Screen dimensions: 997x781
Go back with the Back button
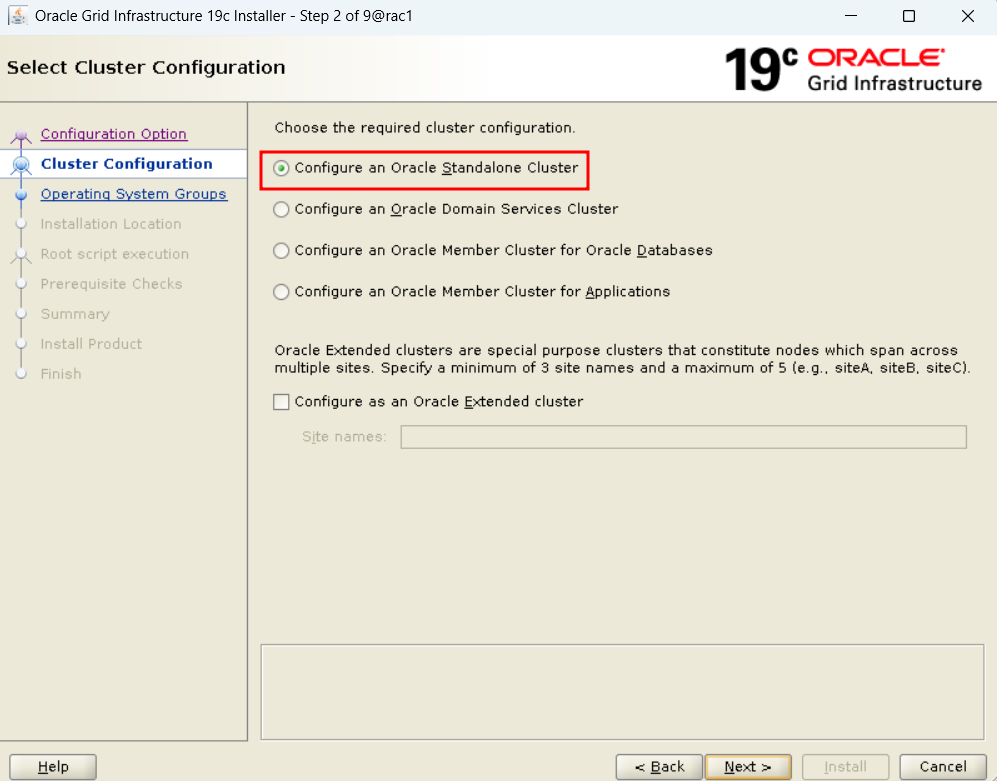point(659,767)
